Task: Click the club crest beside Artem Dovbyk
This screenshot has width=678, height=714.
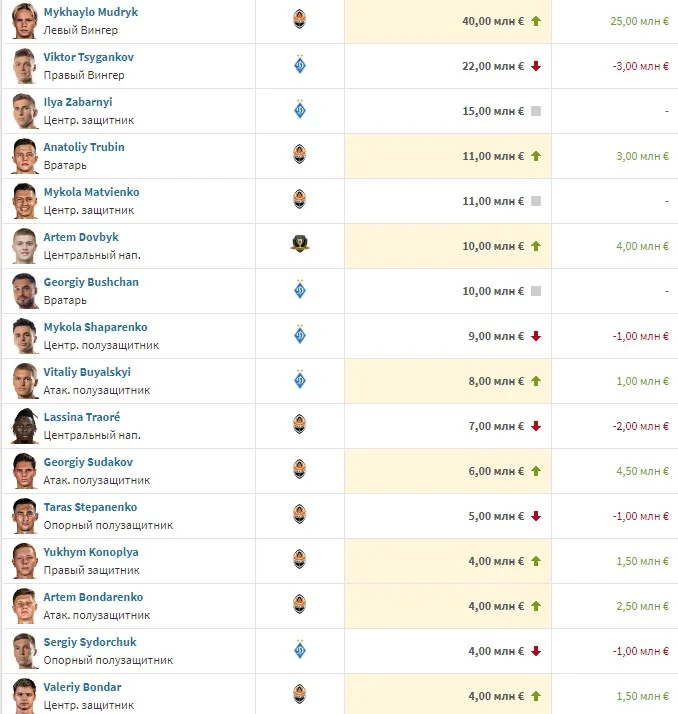Action: coord(299,244)
